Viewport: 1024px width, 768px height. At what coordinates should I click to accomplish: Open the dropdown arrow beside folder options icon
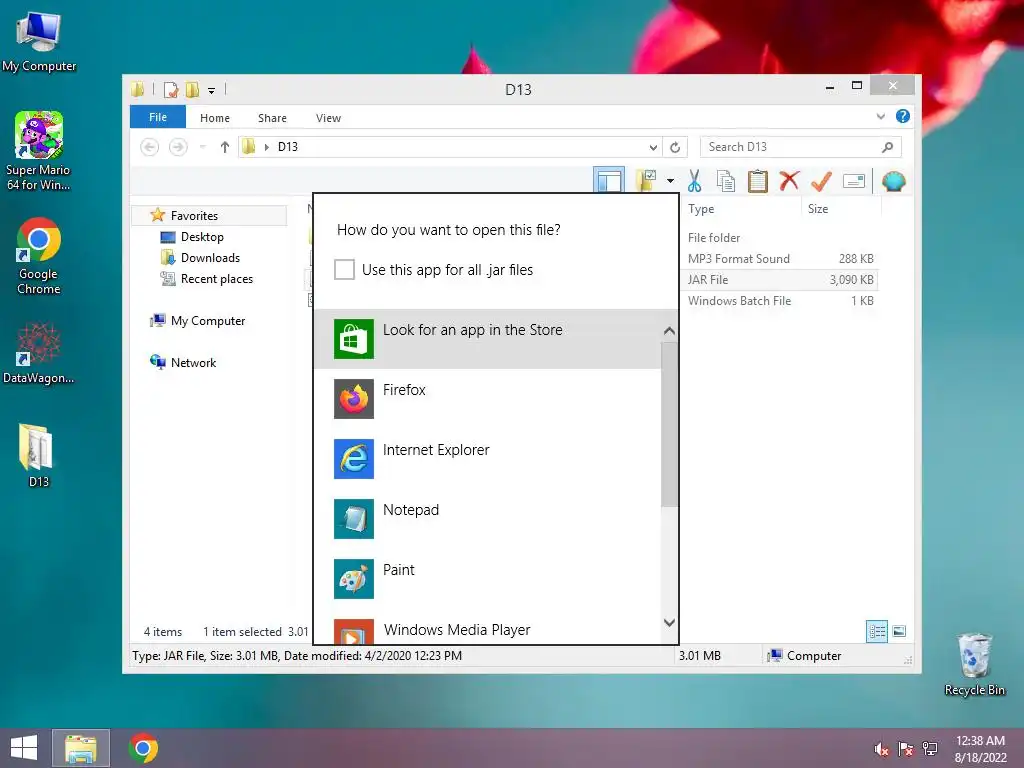tap(670, 181)
